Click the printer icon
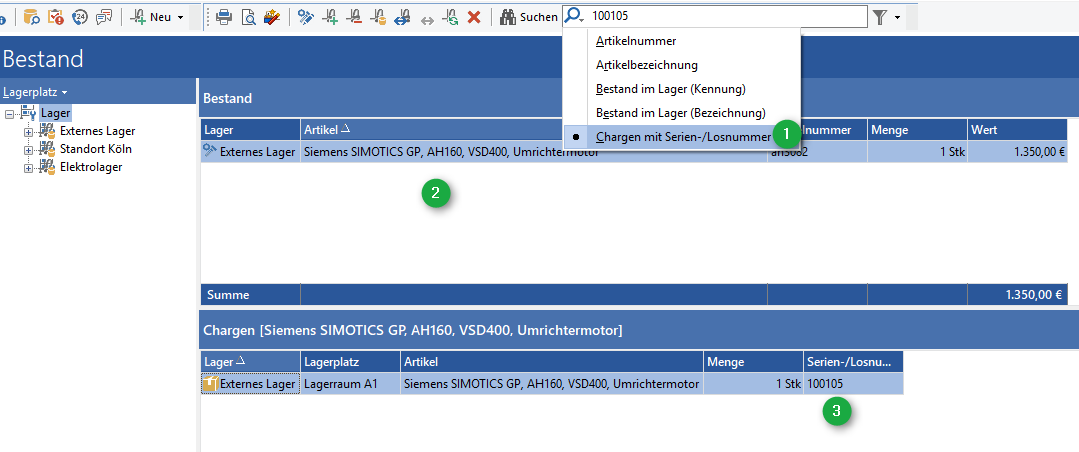This screenshot has height=452, width=1079. (224, 17)
